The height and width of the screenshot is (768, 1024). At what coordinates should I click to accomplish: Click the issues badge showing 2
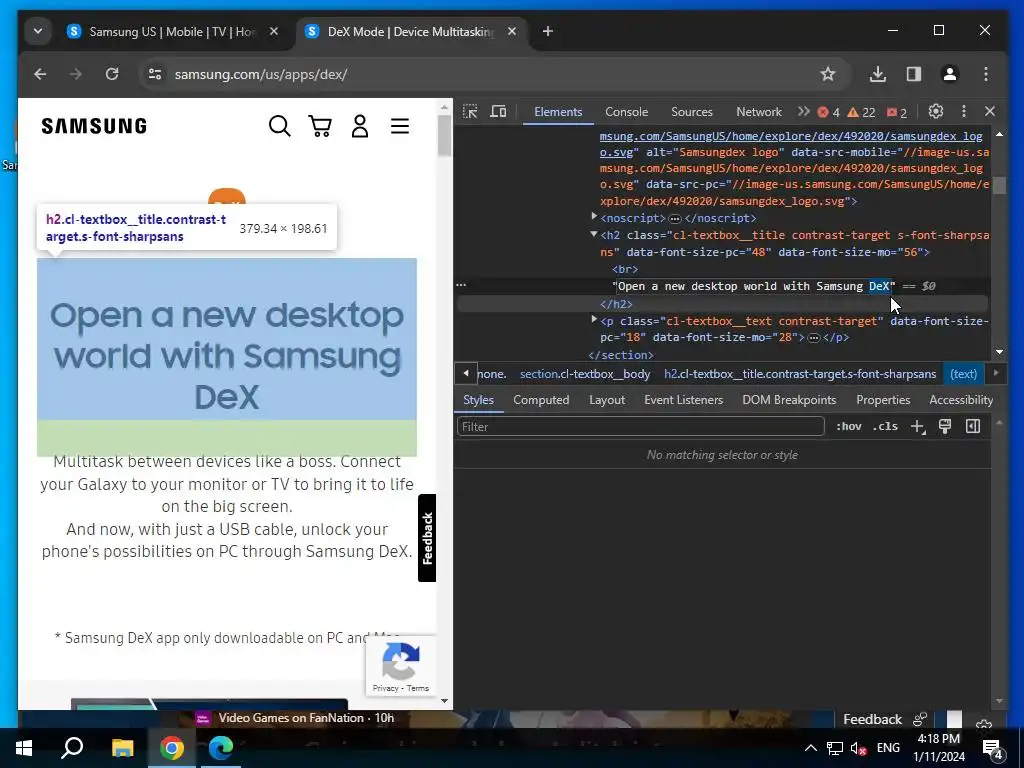point(897,112)
